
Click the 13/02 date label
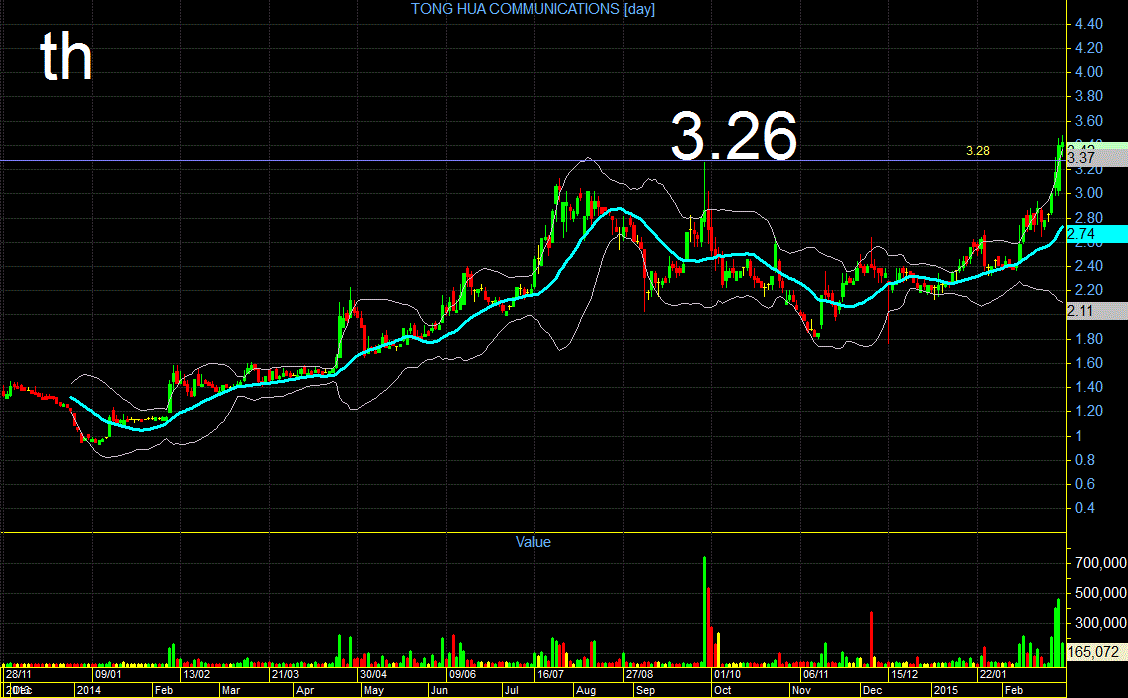tap(196, 674)
